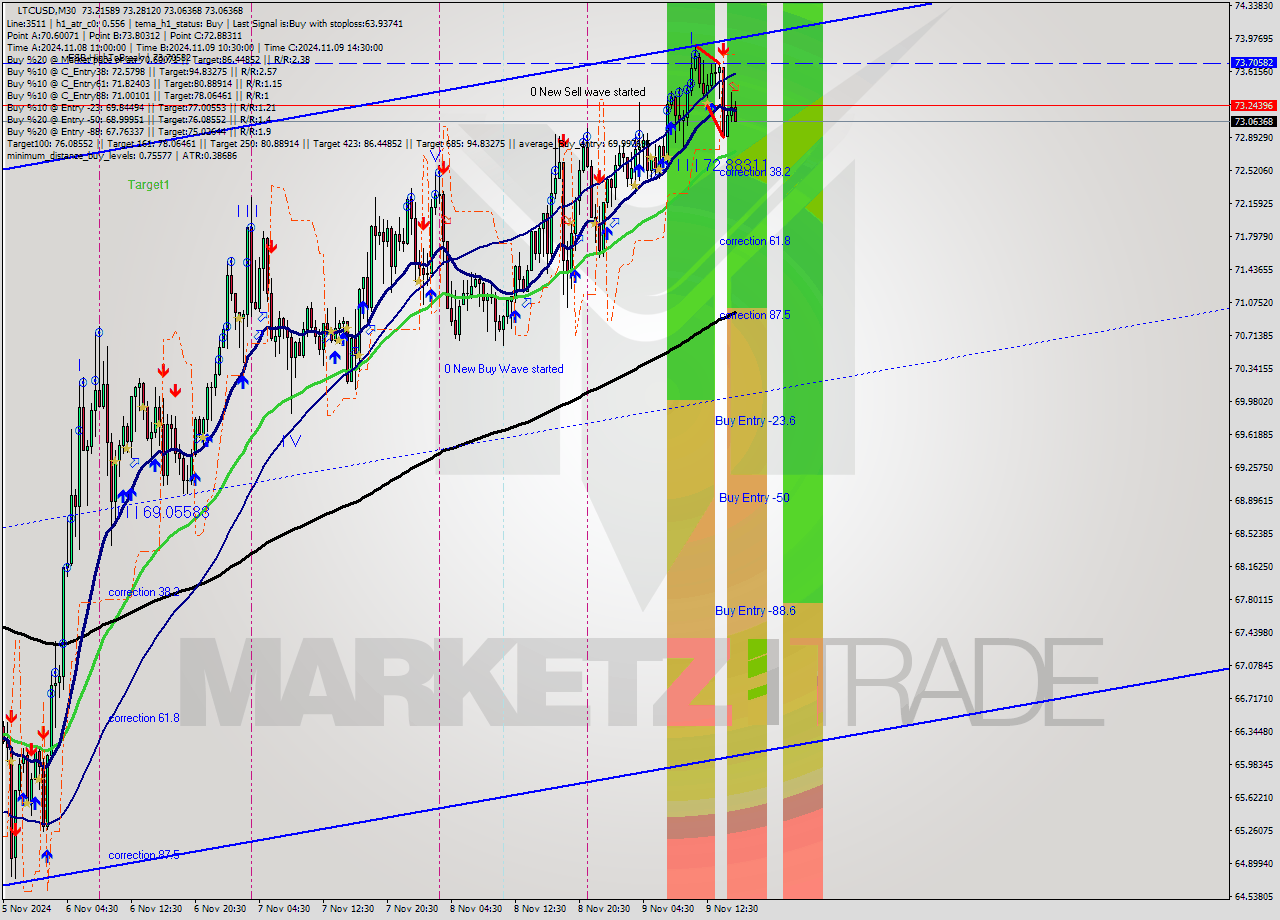
Task: Click the '5 Nov 2024' time axis label
Action: click(x=28, y=909)
